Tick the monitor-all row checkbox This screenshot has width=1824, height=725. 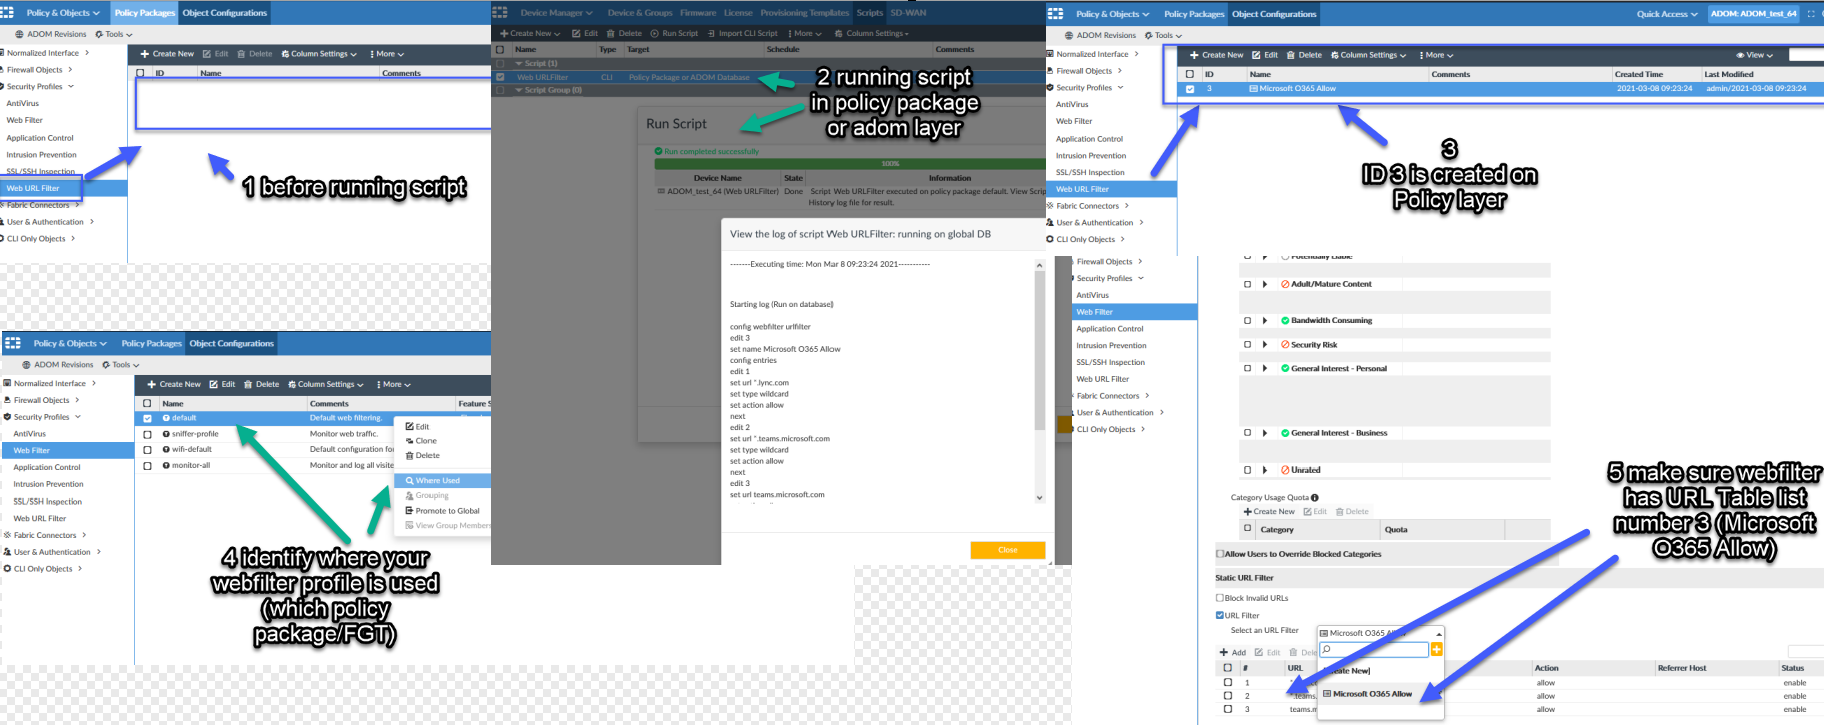(x=147, y=465)
